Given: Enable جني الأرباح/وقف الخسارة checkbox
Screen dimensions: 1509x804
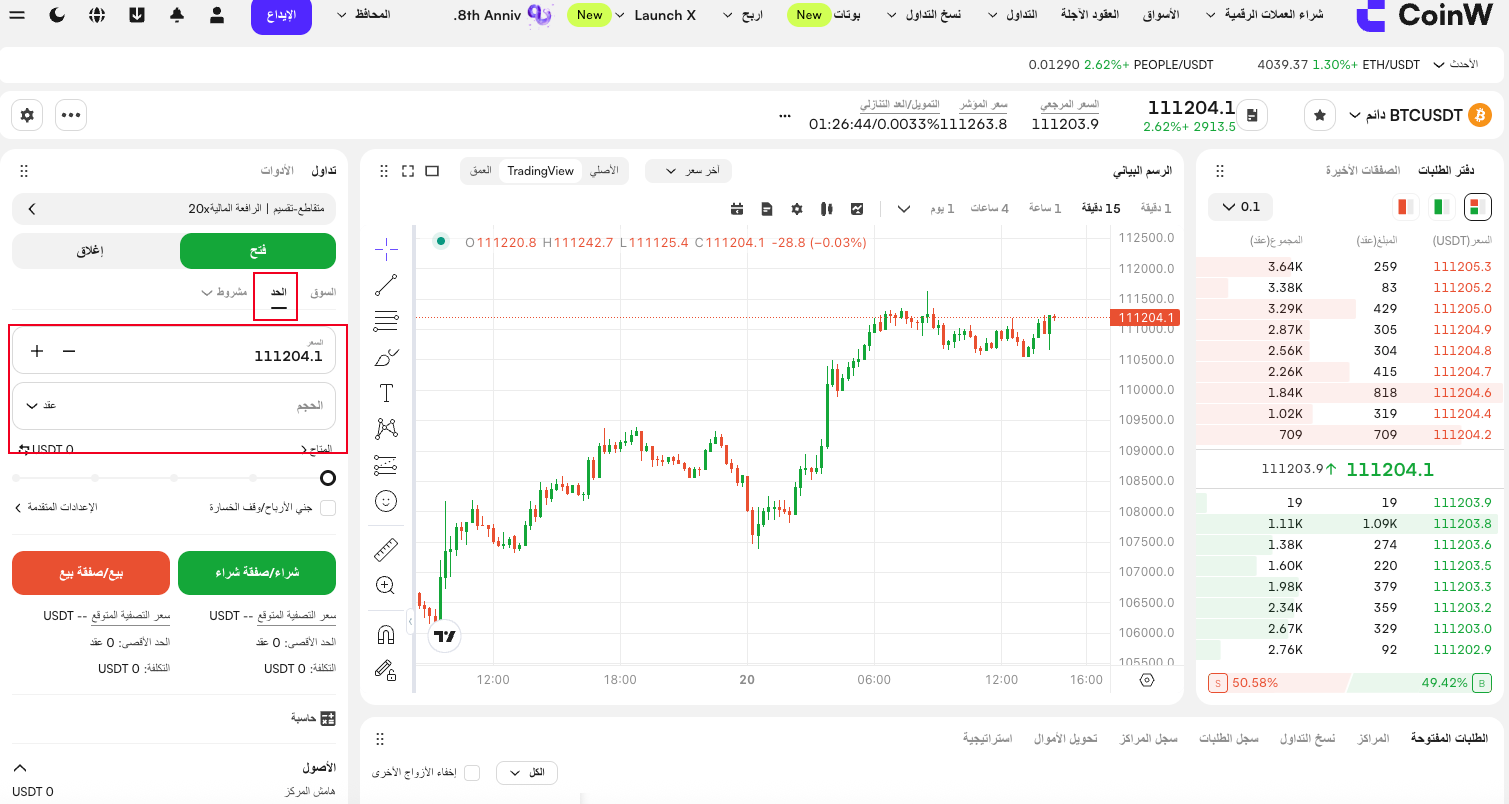Looking at the screenshot, I should (327, 508).
